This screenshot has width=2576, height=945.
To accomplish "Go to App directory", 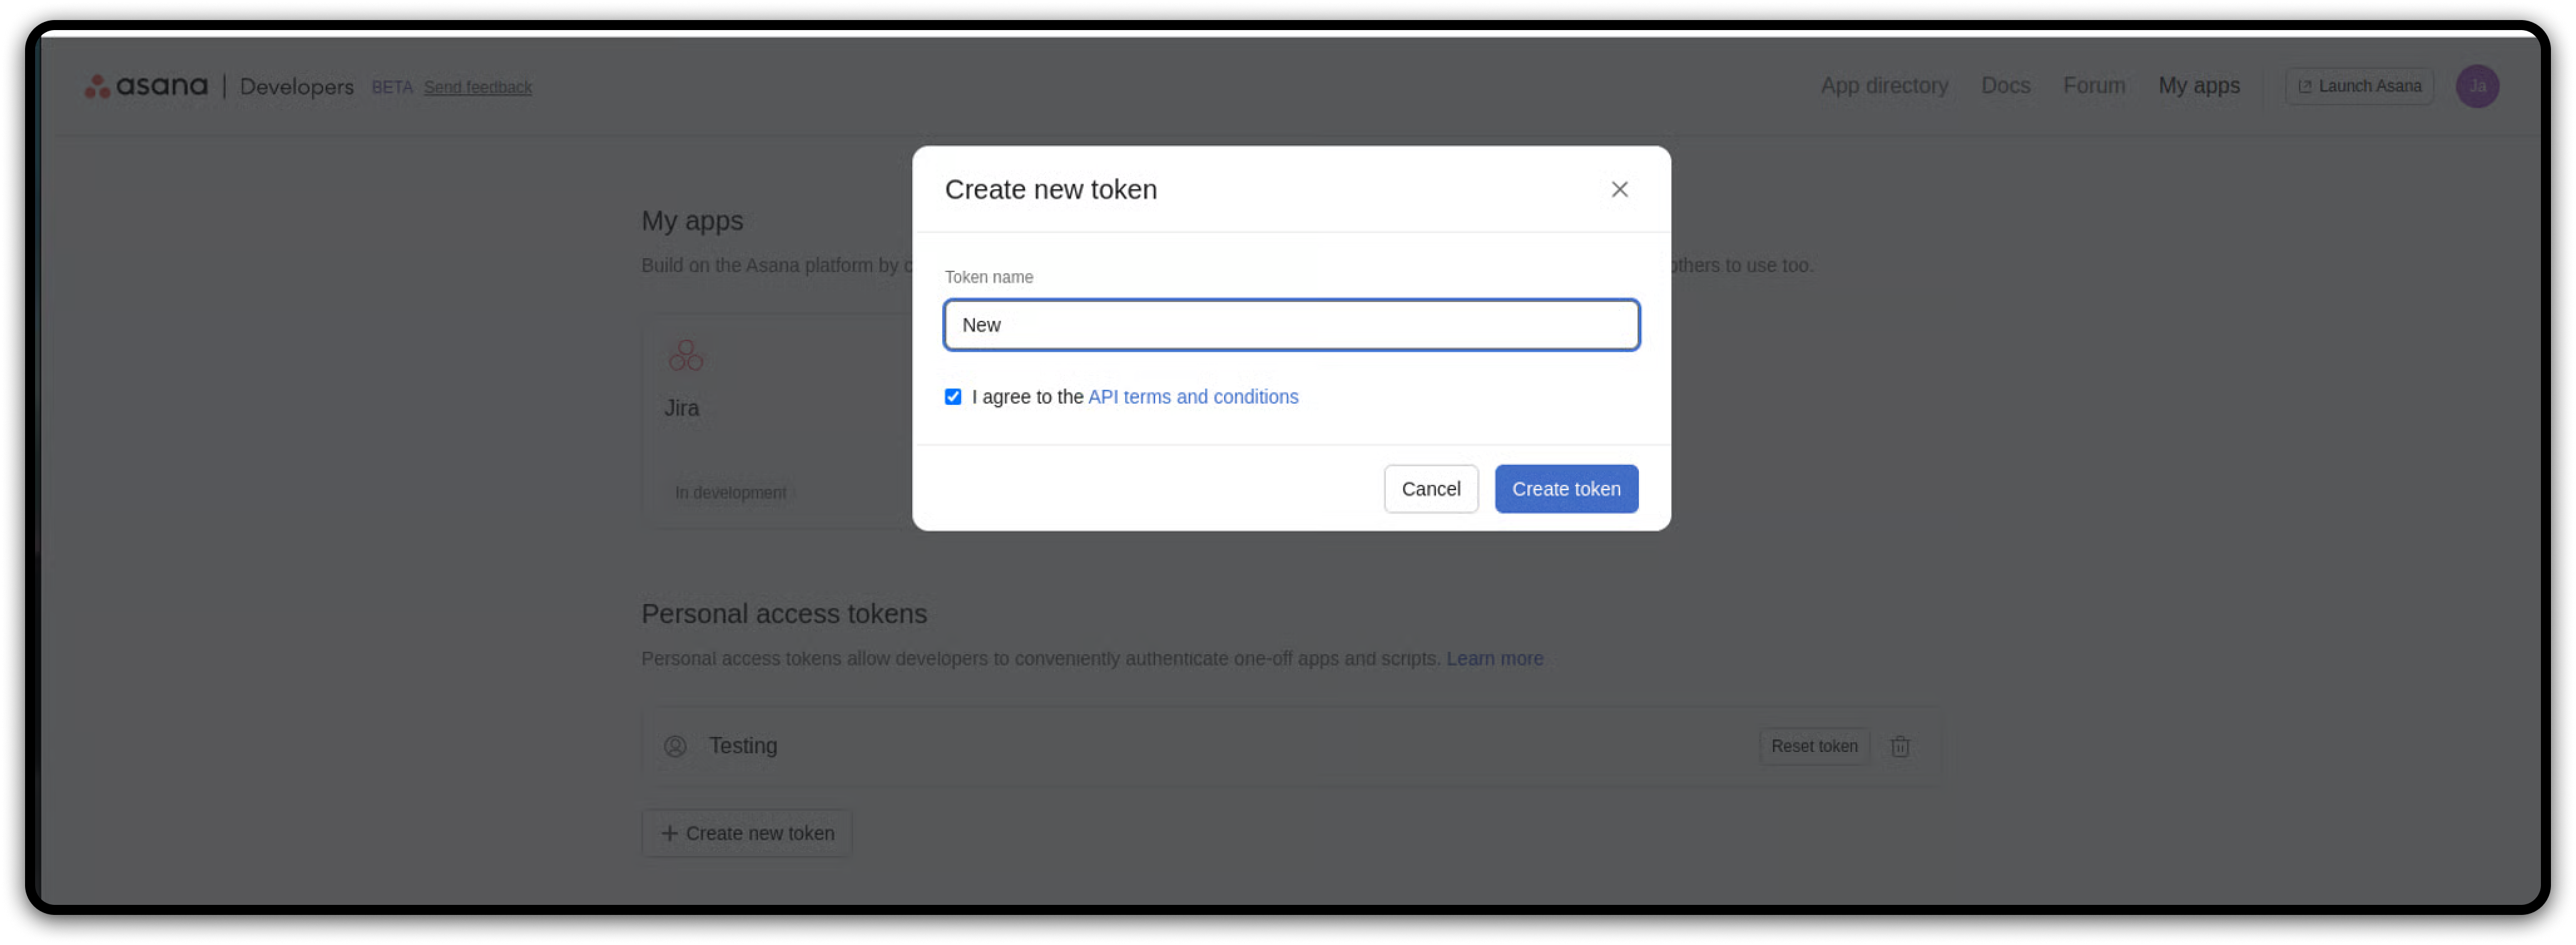I will (x=1884, y=86).
